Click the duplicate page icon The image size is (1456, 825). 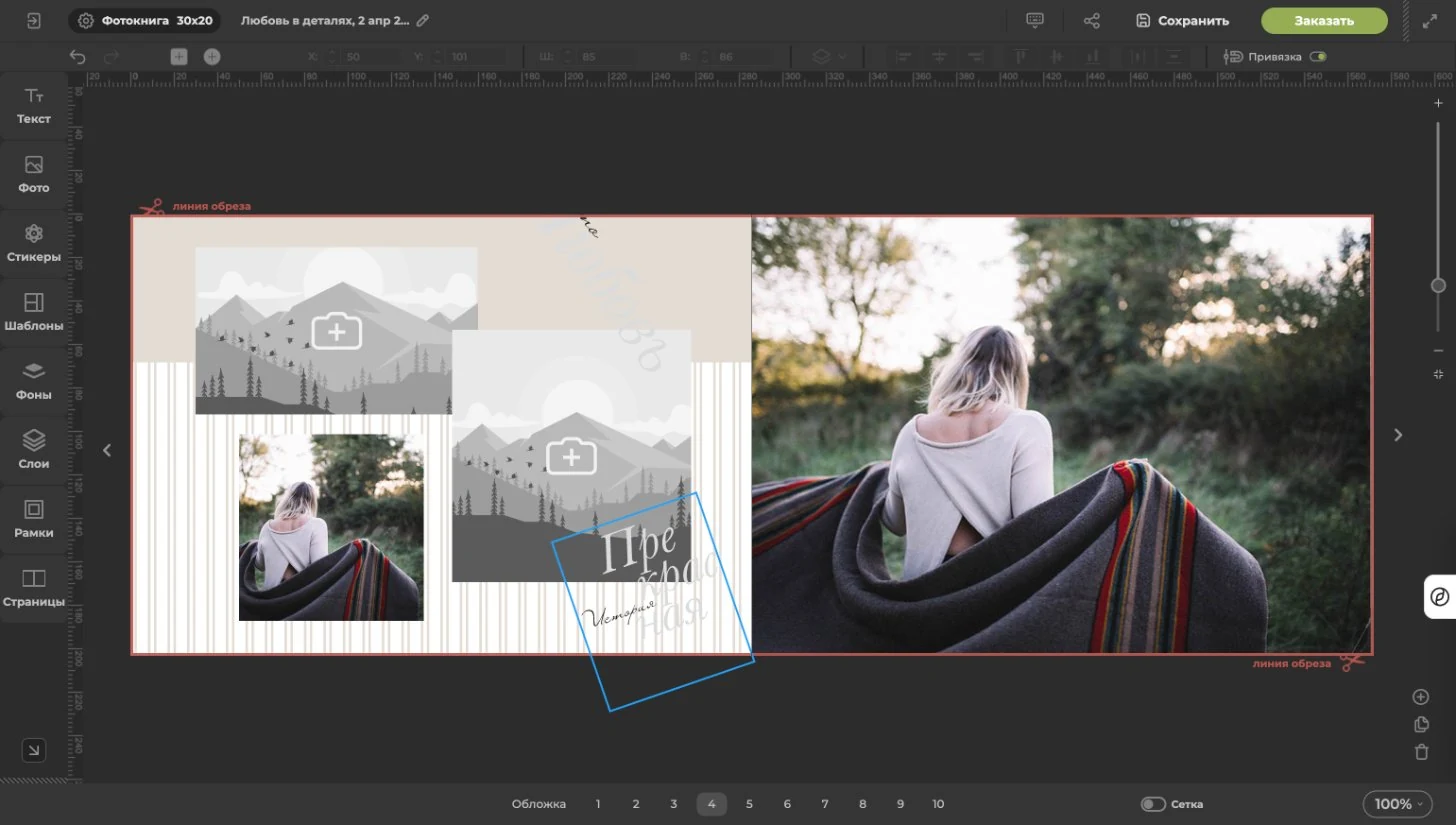(x=1421, y=725)
